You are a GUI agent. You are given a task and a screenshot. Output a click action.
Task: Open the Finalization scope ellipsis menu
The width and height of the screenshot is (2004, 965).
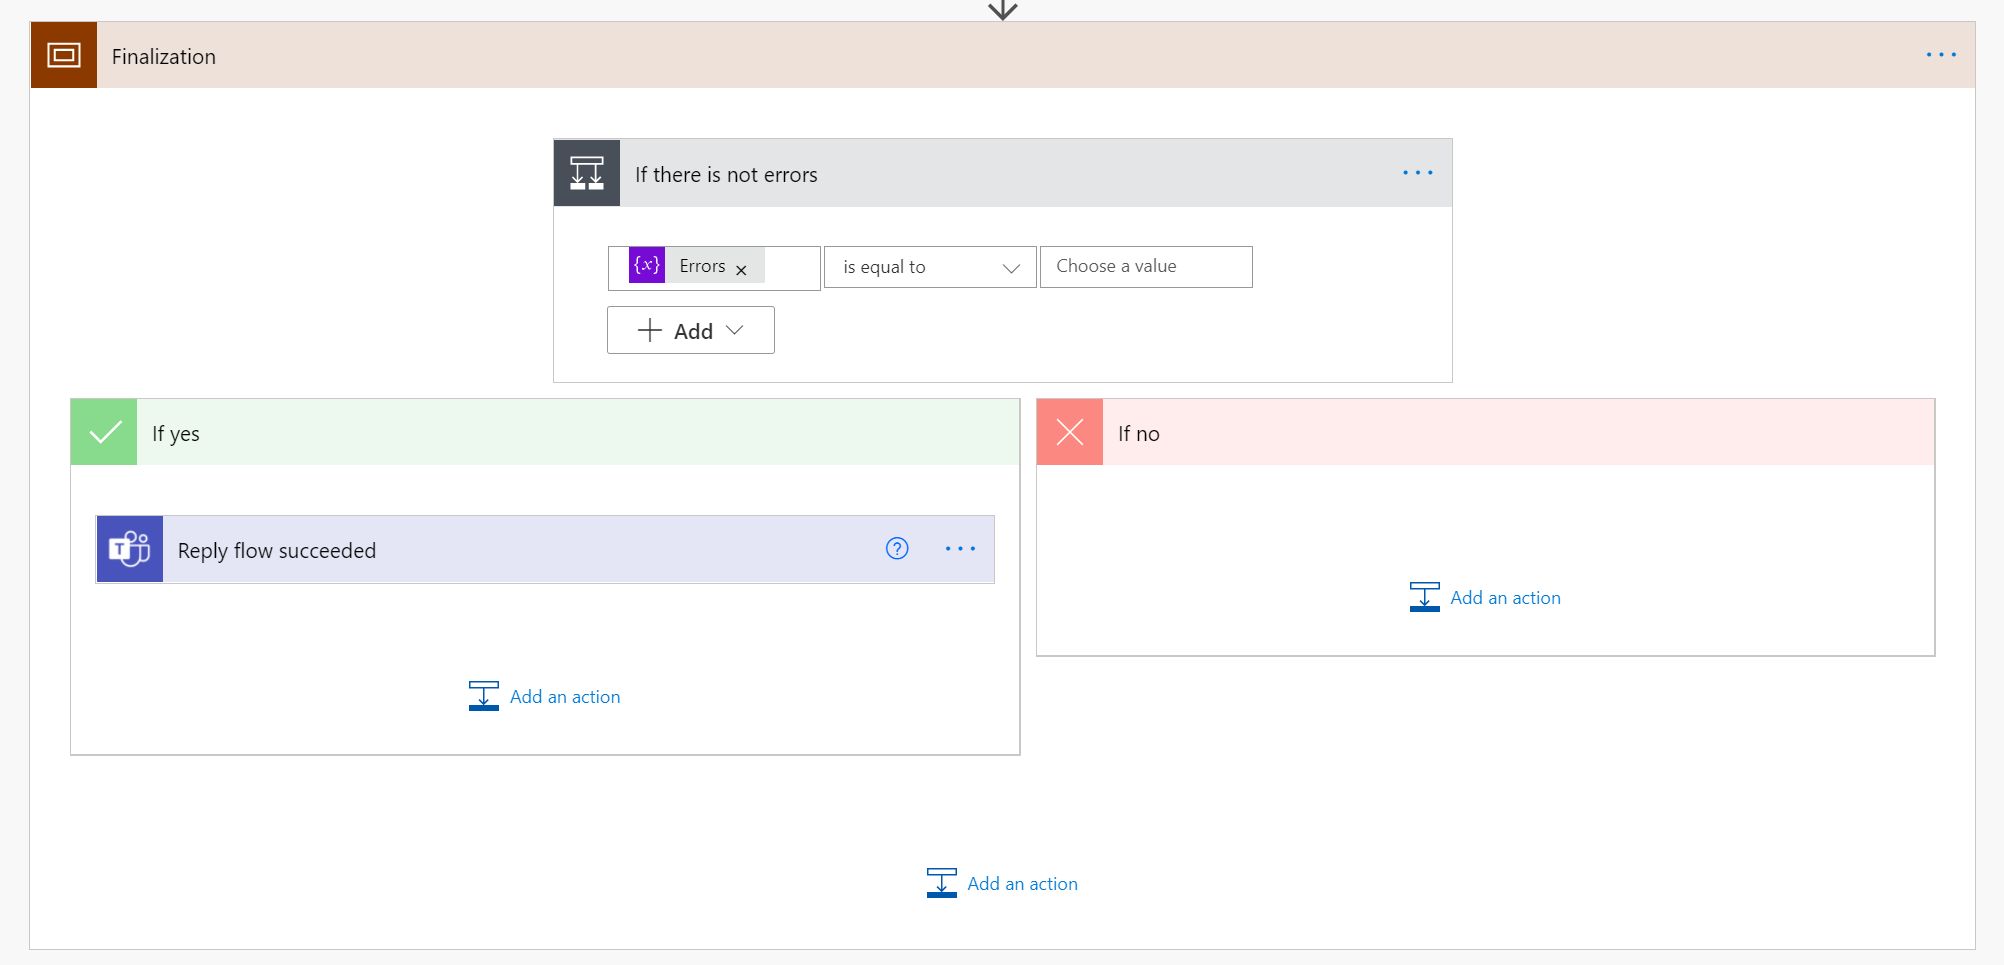pyautogui.click(x=1940, y=55)
